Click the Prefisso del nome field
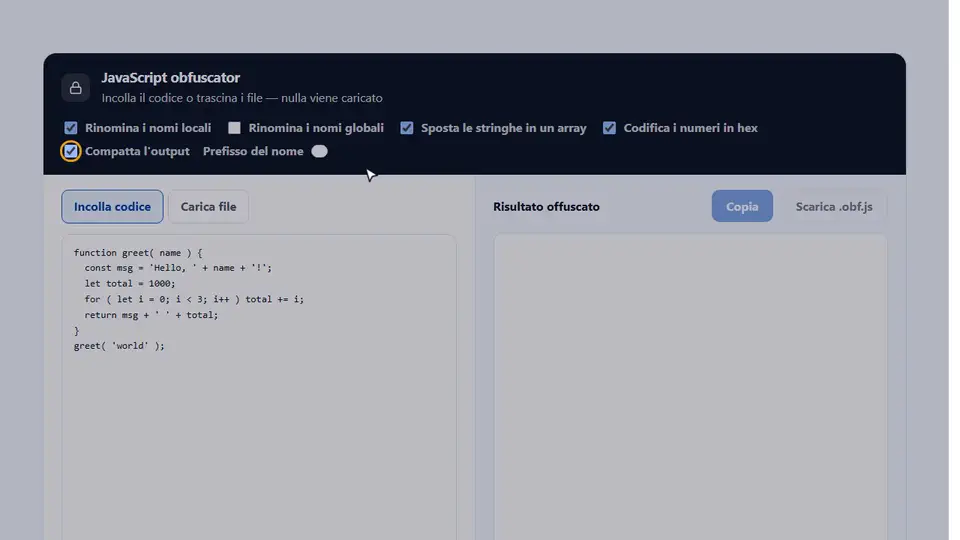The width and height of the screenshot is (960, 540). [x=320, y=151]
